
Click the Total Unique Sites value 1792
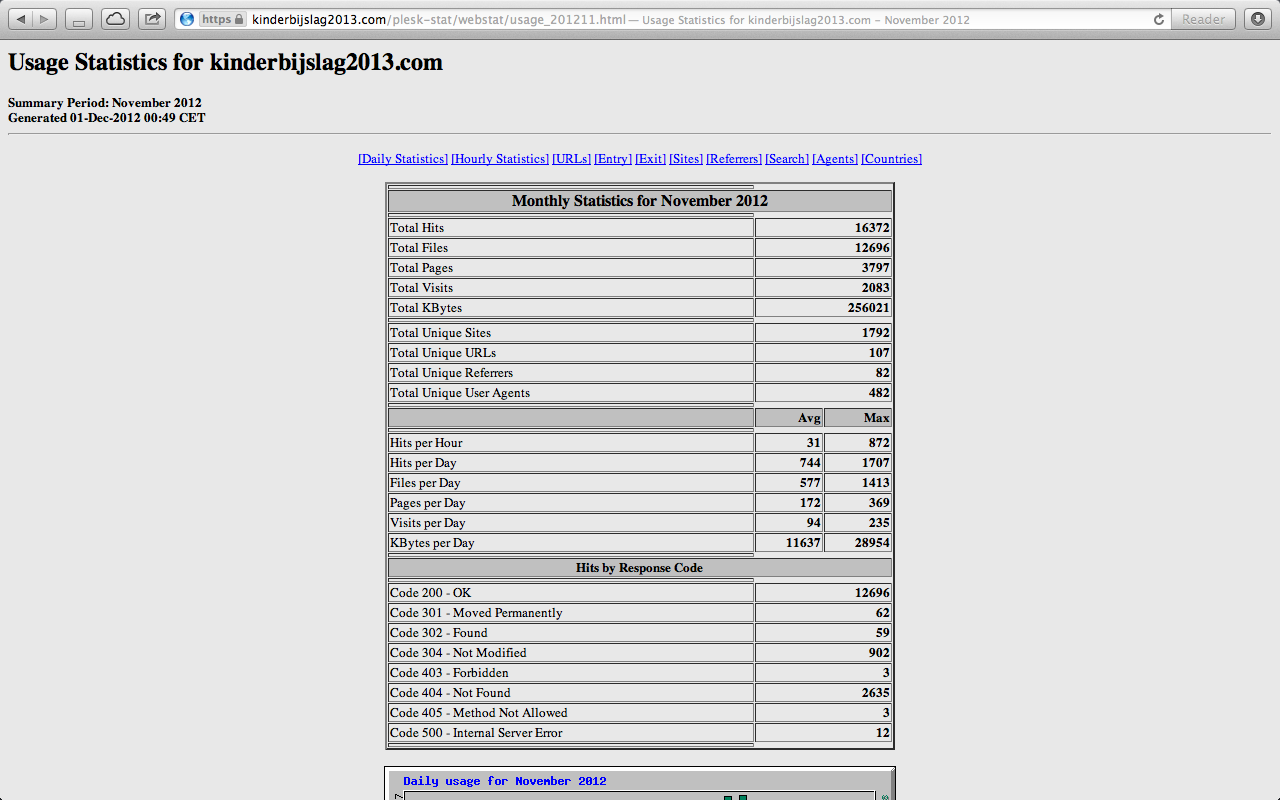pyautogui.click(x=876, y=333)
